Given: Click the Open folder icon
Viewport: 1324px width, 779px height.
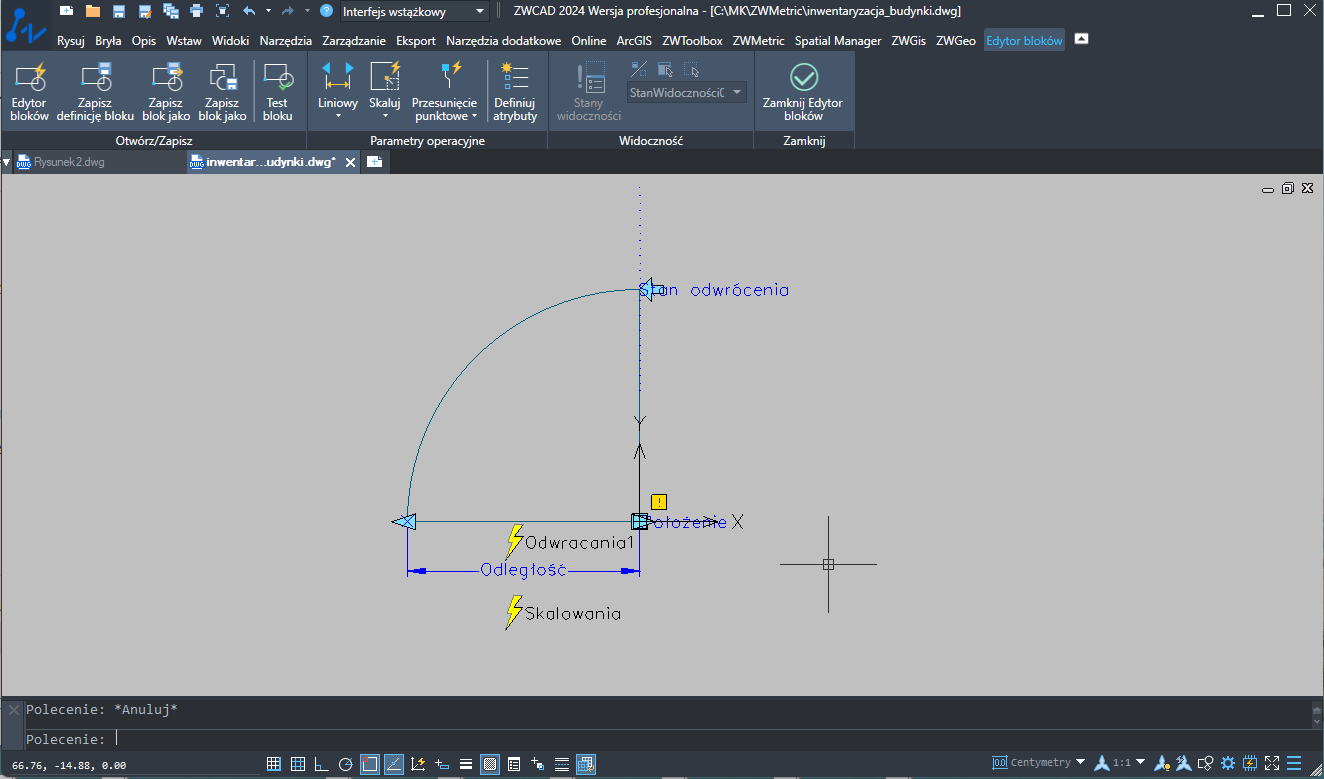Looking at the screenshot, I should pyautogui.click(x=93, y=11).
